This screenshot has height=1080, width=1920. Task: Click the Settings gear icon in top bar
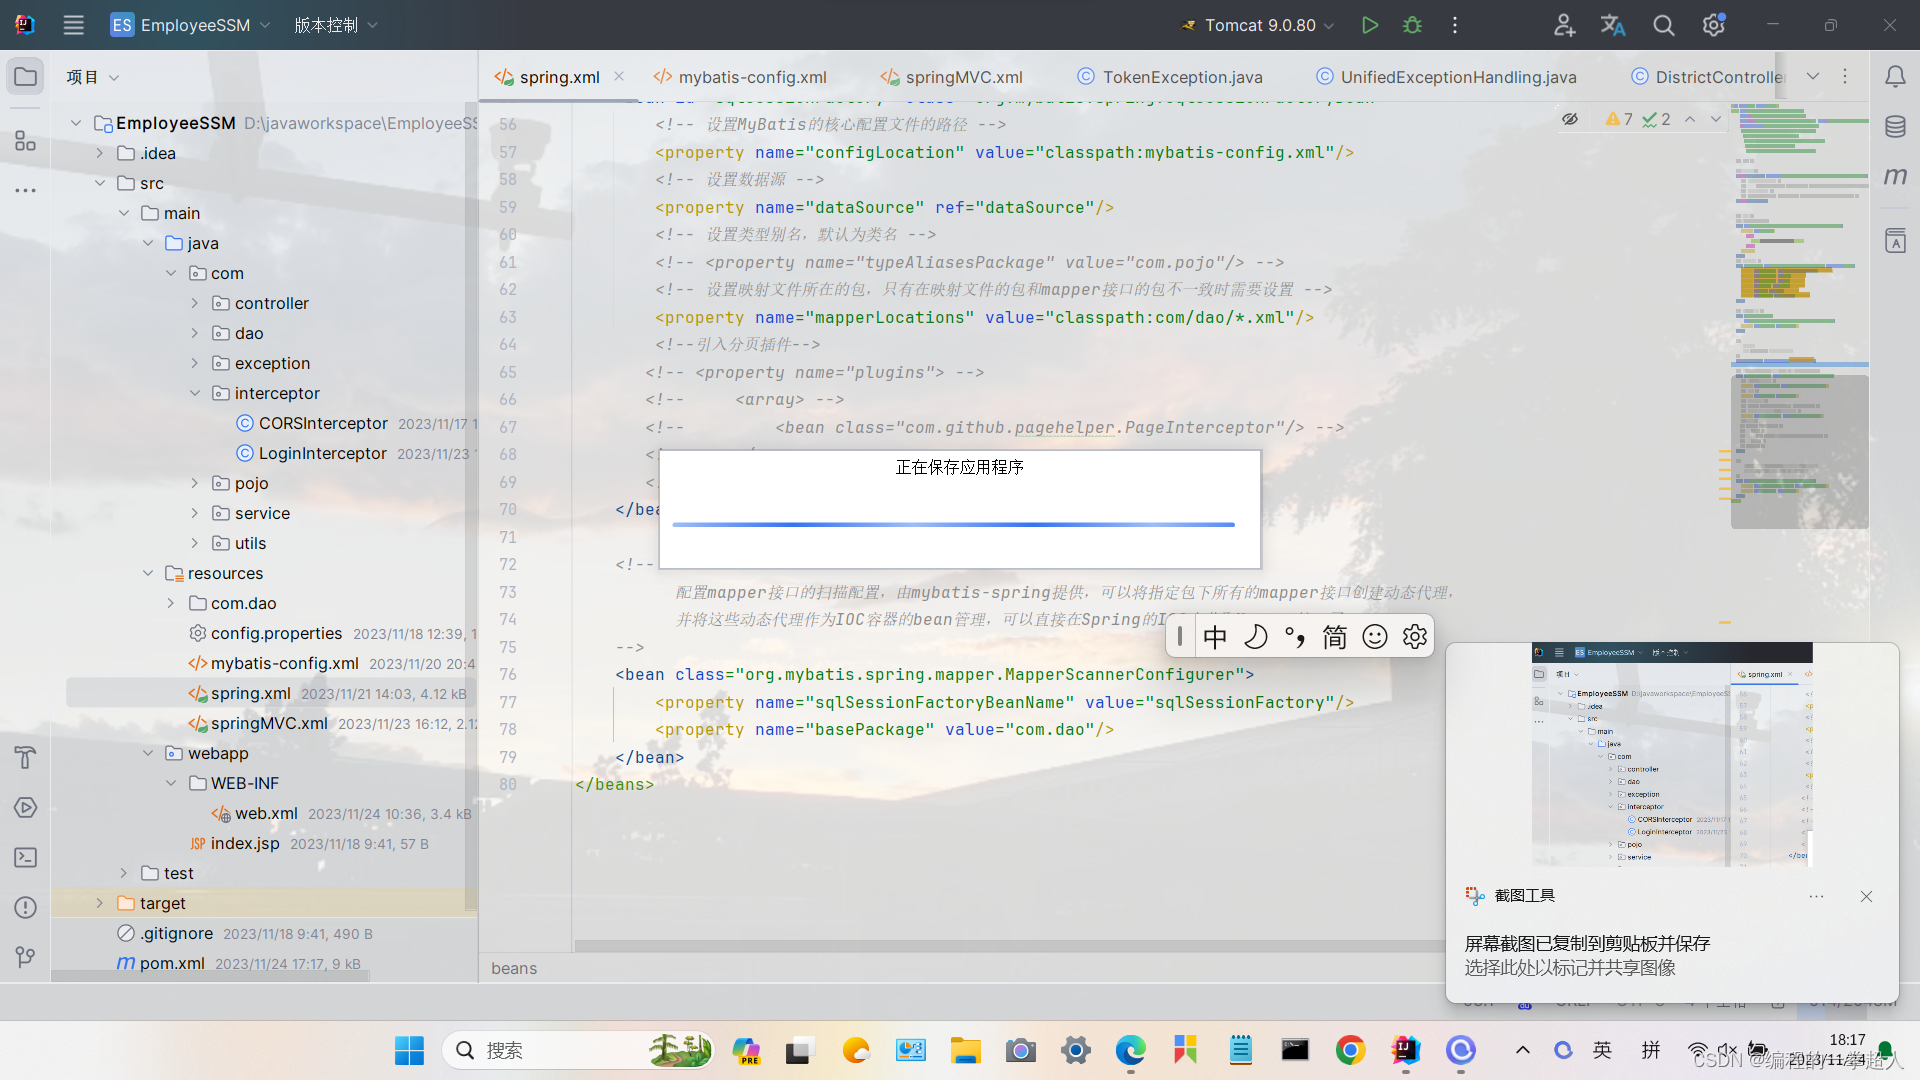(1712, 25)
